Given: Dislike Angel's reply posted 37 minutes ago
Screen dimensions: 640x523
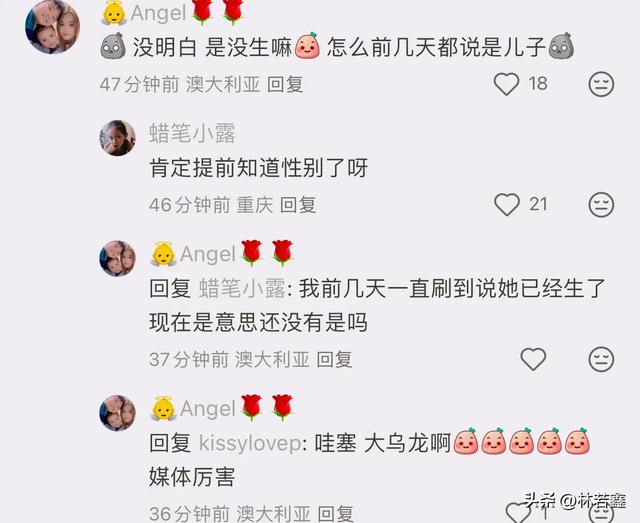Looking at the screenshot, I should click(601, 359).
